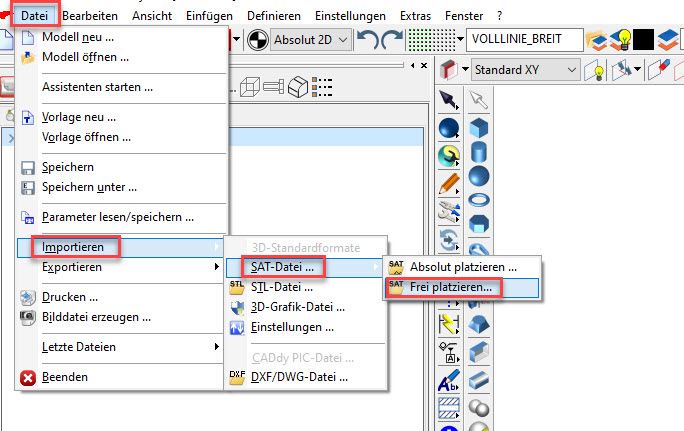The height and width of the screenshot is (431, 684).
Task: Close the left panel with the x
Action: [424, 65]
